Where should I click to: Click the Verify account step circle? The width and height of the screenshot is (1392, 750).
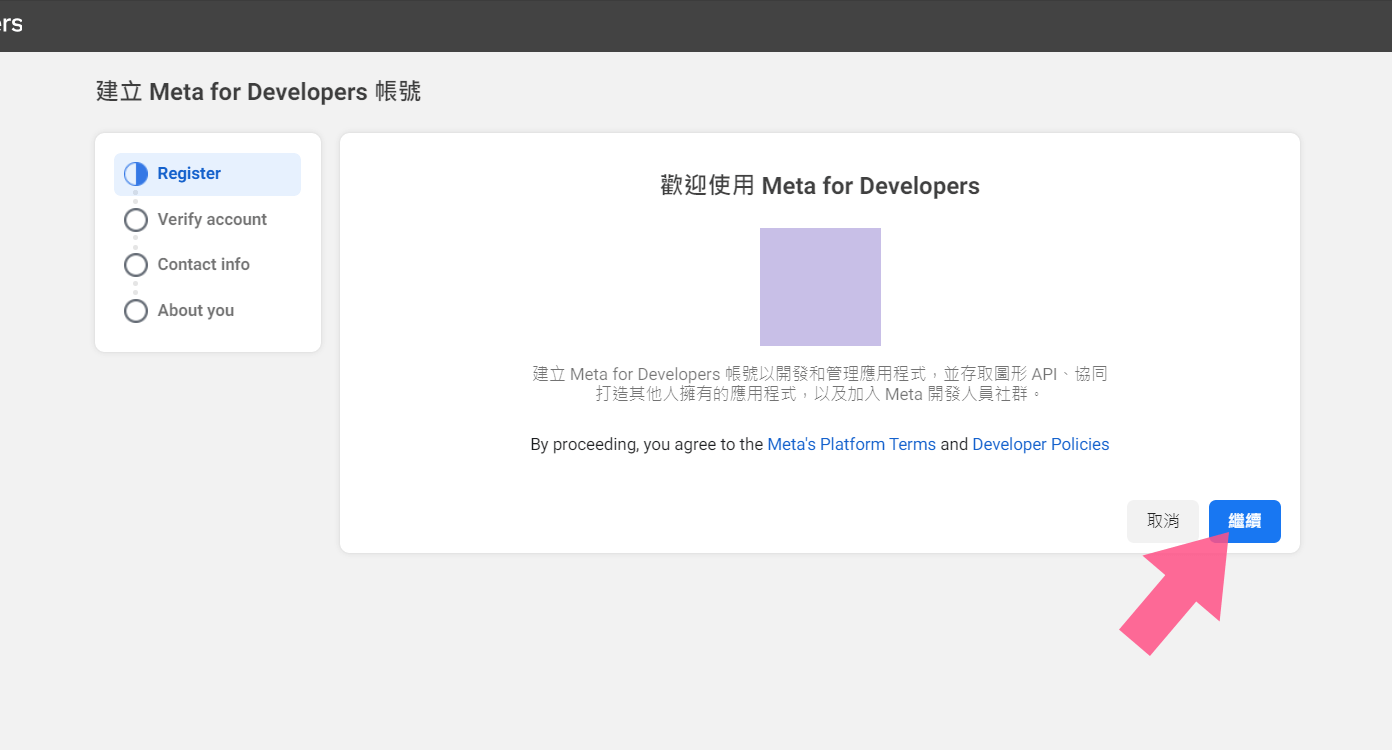[136, 220]
